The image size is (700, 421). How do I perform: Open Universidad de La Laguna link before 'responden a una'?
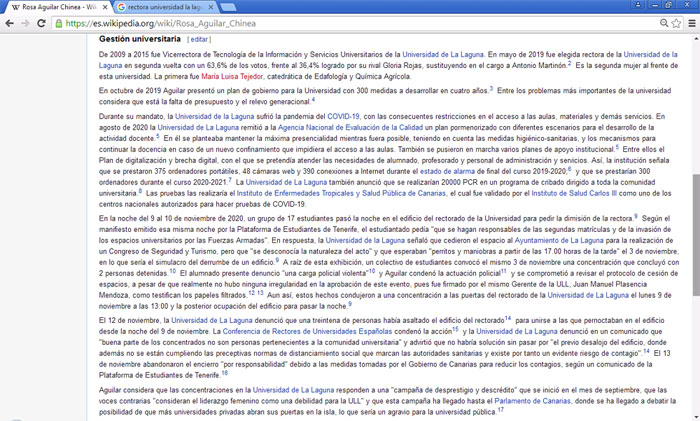(293, 390)
